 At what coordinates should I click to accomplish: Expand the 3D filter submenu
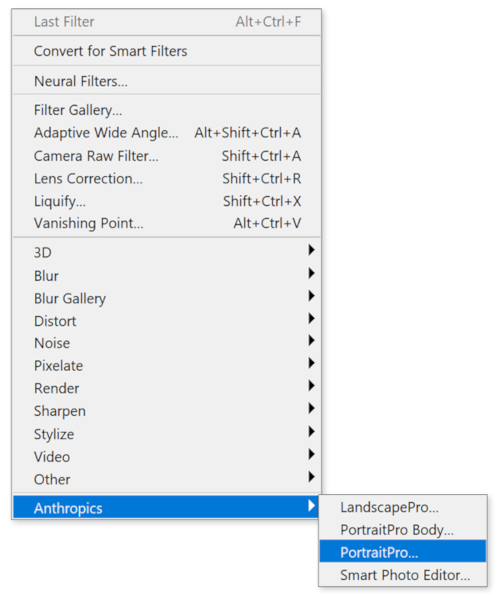click(x=167, y=252)
